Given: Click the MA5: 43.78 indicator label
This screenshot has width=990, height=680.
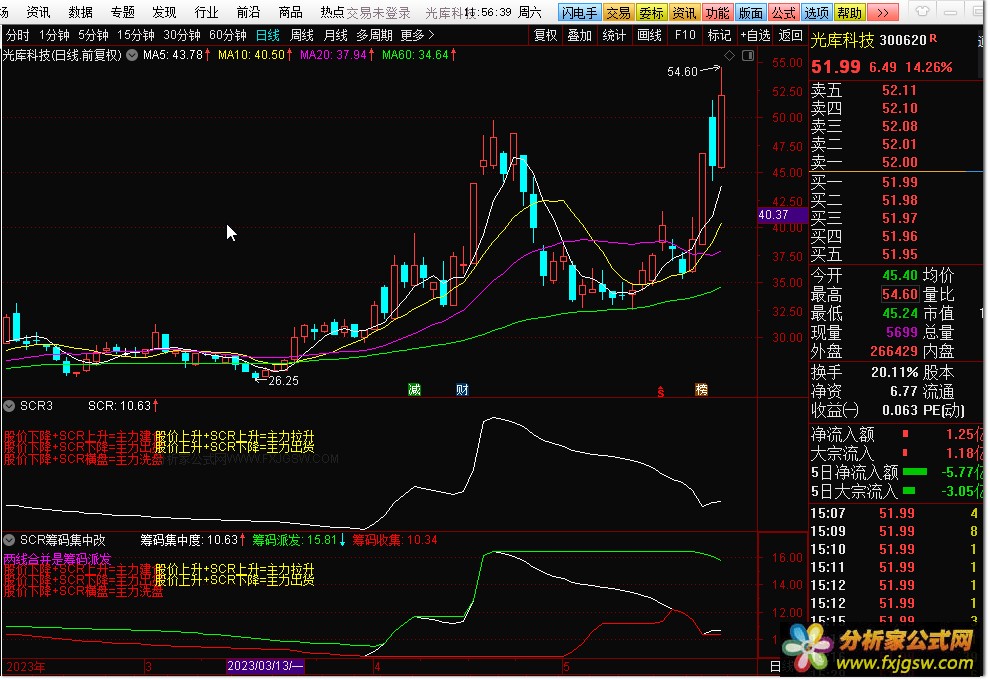Looking at the screenshot, I should (176, 55).
